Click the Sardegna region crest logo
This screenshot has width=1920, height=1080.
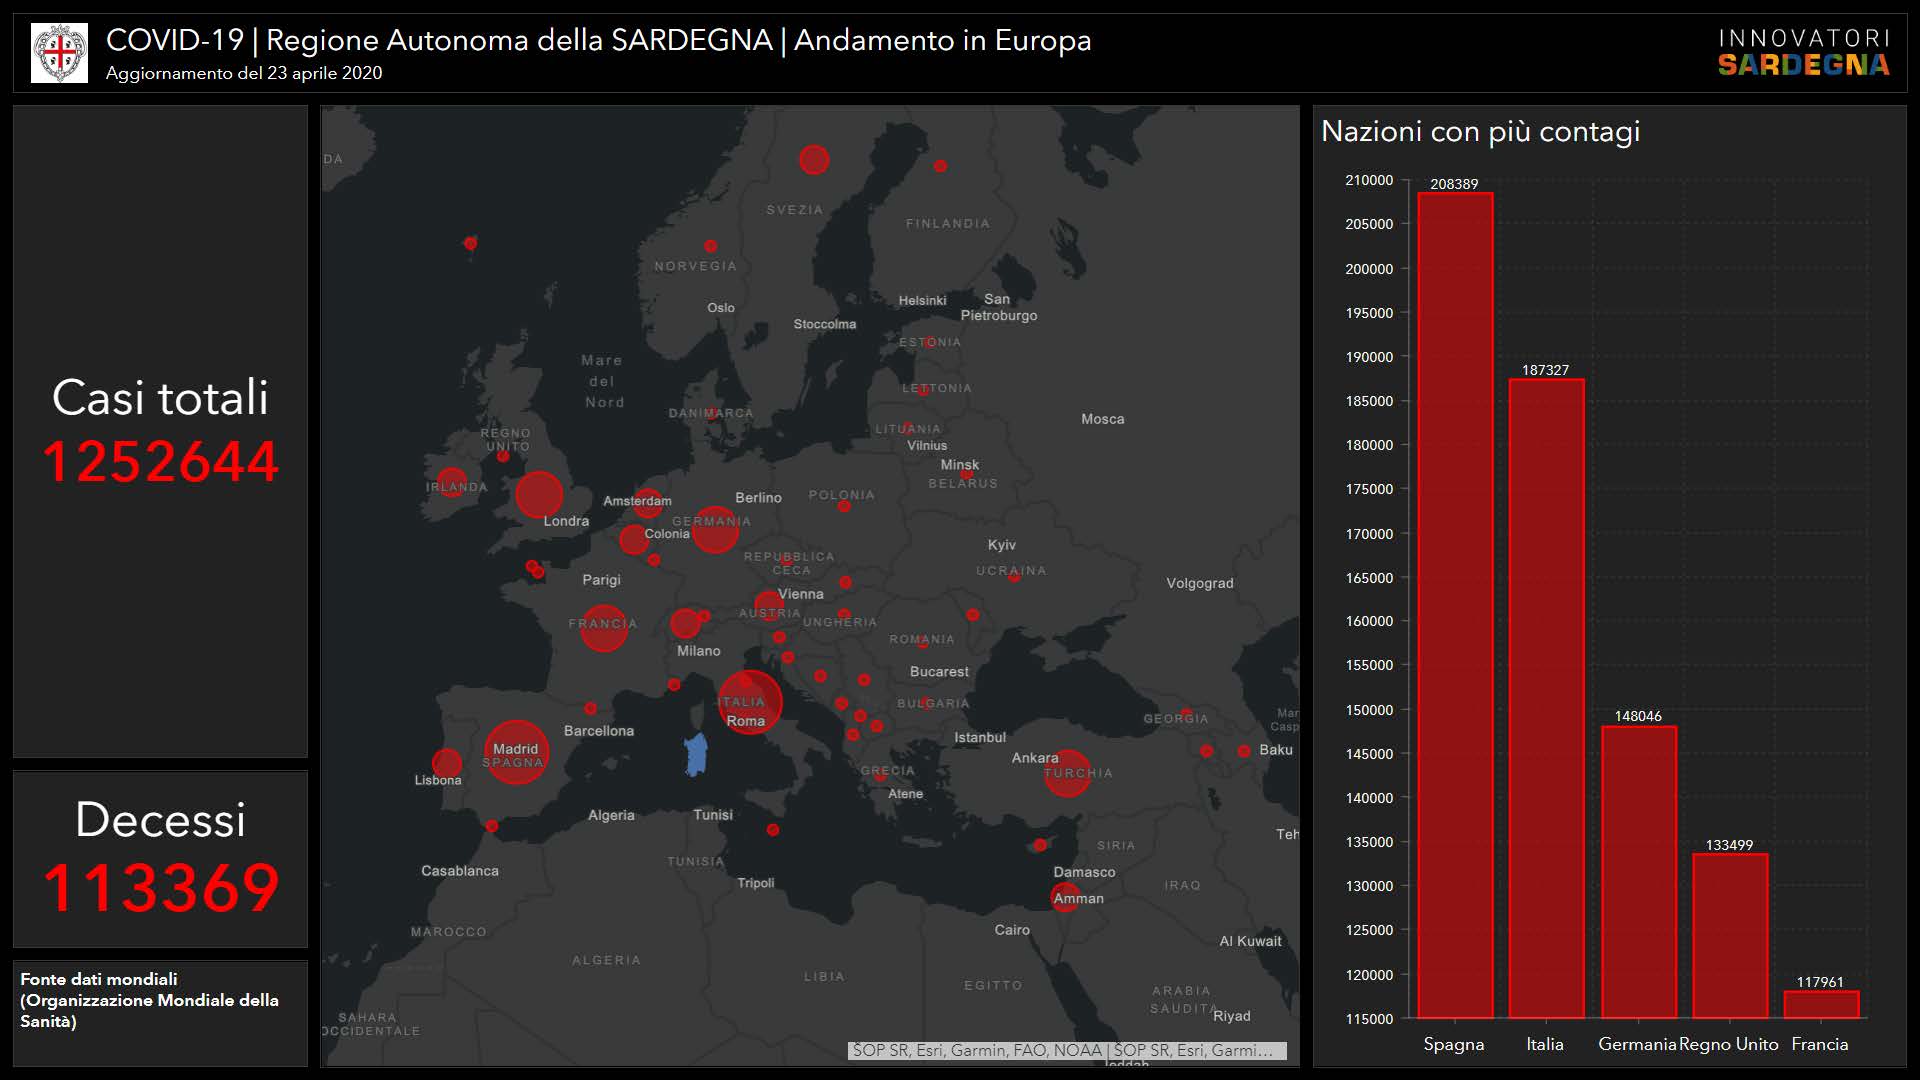coord(59,53)
